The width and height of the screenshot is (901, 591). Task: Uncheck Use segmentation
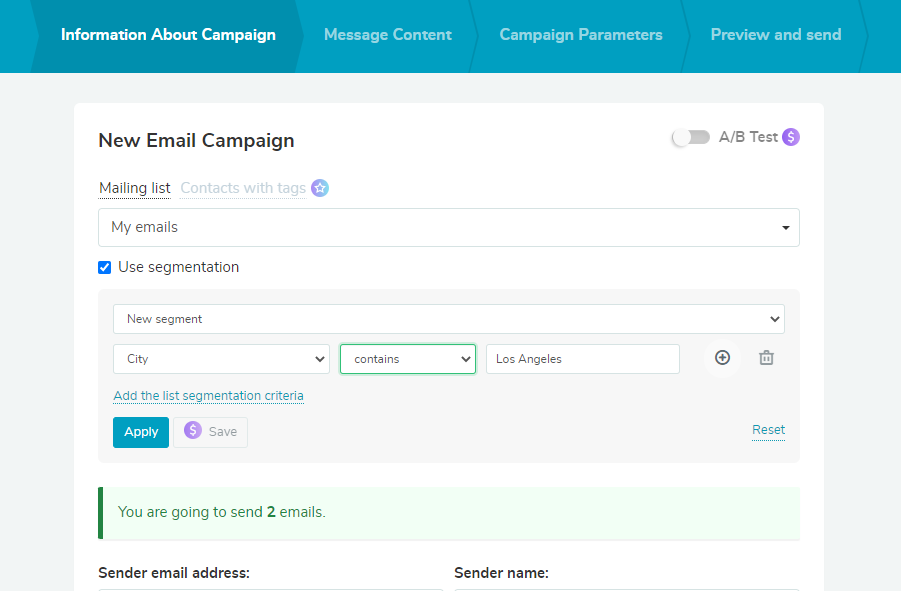(x=104, y=267)
